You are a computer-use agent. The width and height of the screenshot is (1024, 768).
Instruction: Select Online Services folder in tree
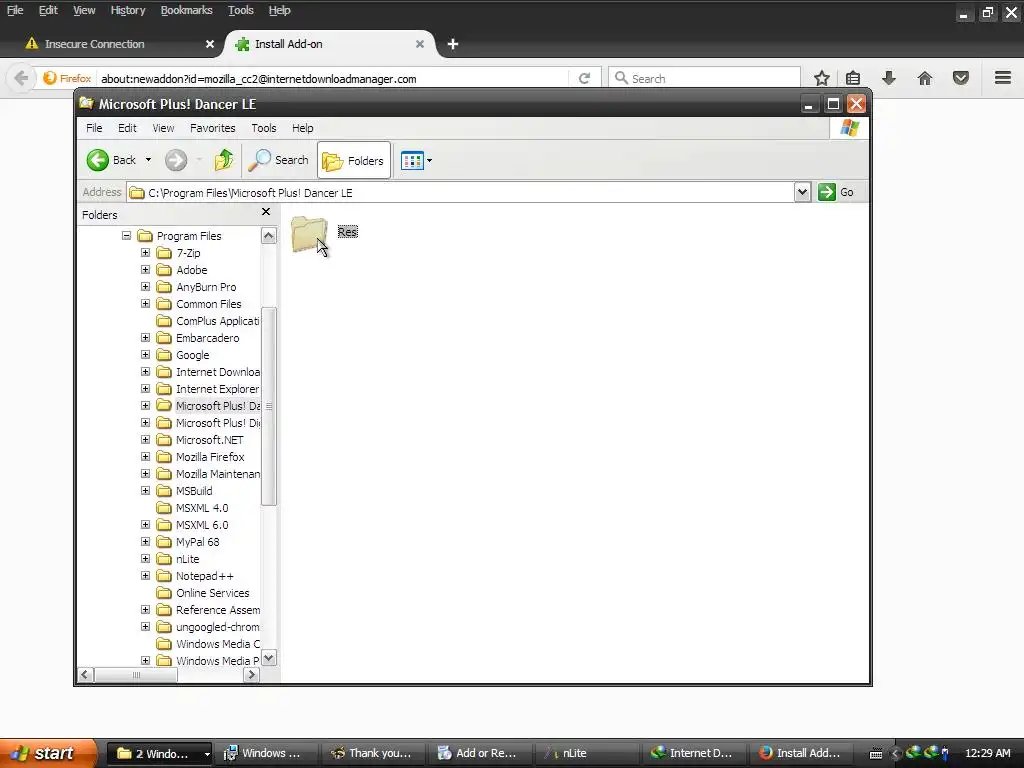click(x=213, y=592)
